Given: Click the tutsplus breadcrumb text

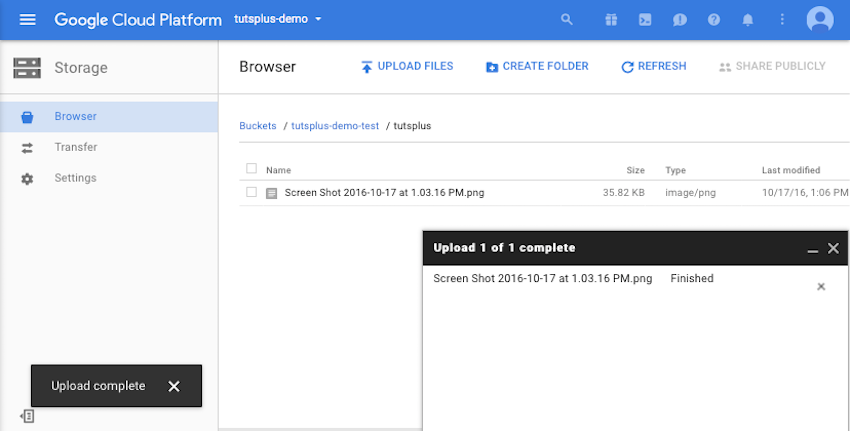Looking at the screenshot, I should (x=413, y=126).
